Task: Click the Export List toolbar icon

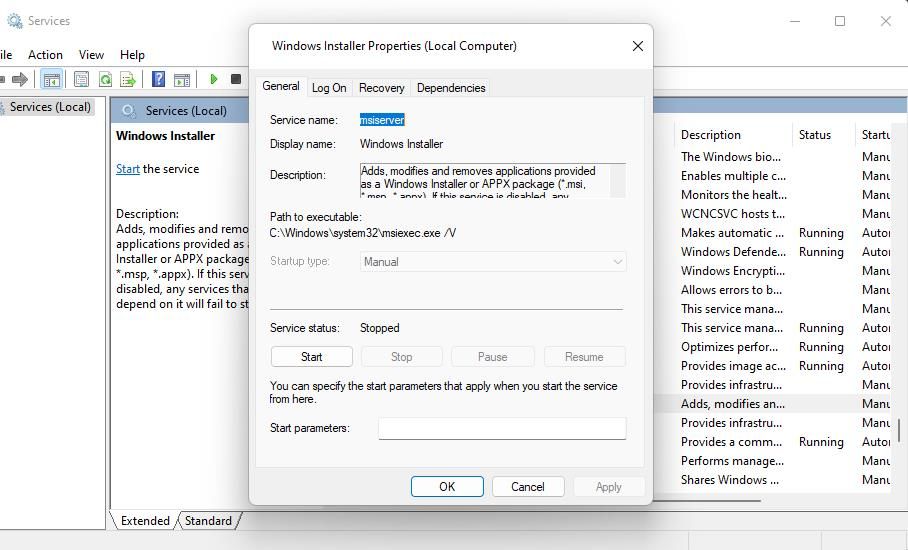Action: [x=127, y=79]
